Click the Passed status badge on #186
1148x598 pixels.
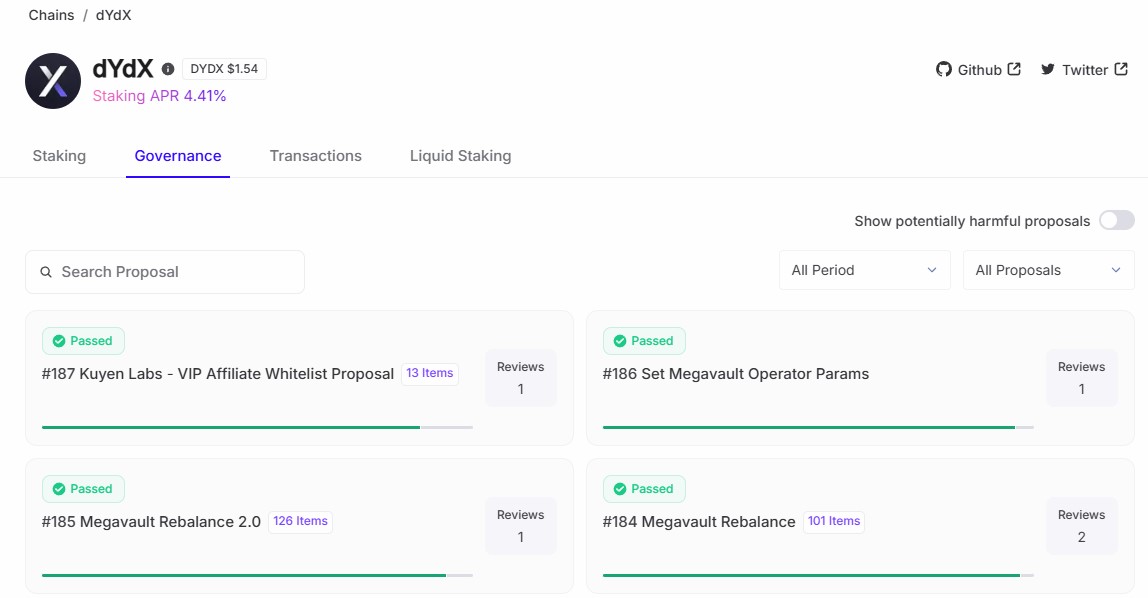[644, 341]
